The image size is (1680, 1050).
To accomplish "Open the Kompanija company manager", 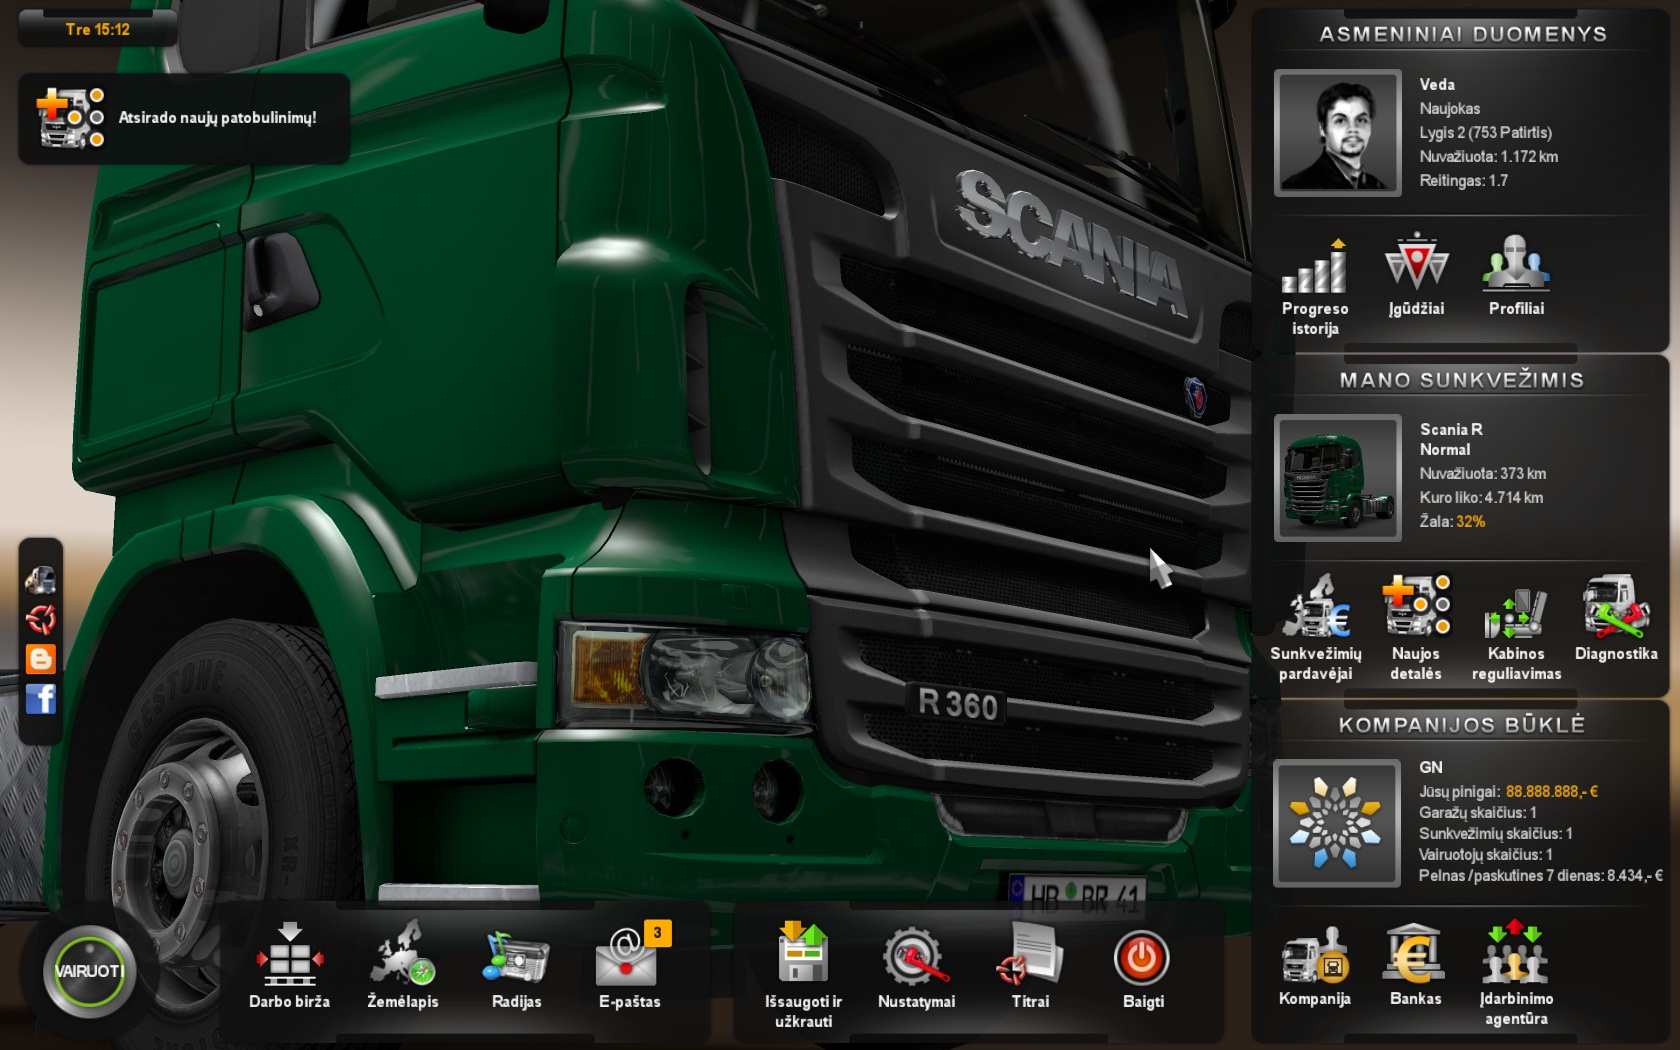I will tap(1315, 965).
